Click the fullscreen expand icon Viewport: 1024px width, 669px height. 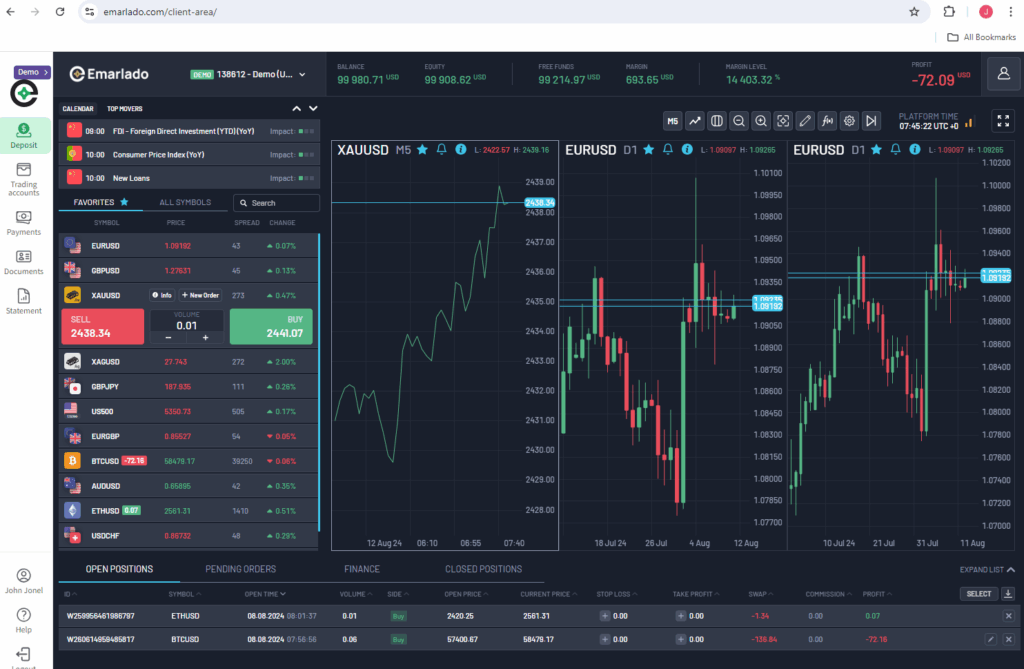click(x=1003, y=121)
